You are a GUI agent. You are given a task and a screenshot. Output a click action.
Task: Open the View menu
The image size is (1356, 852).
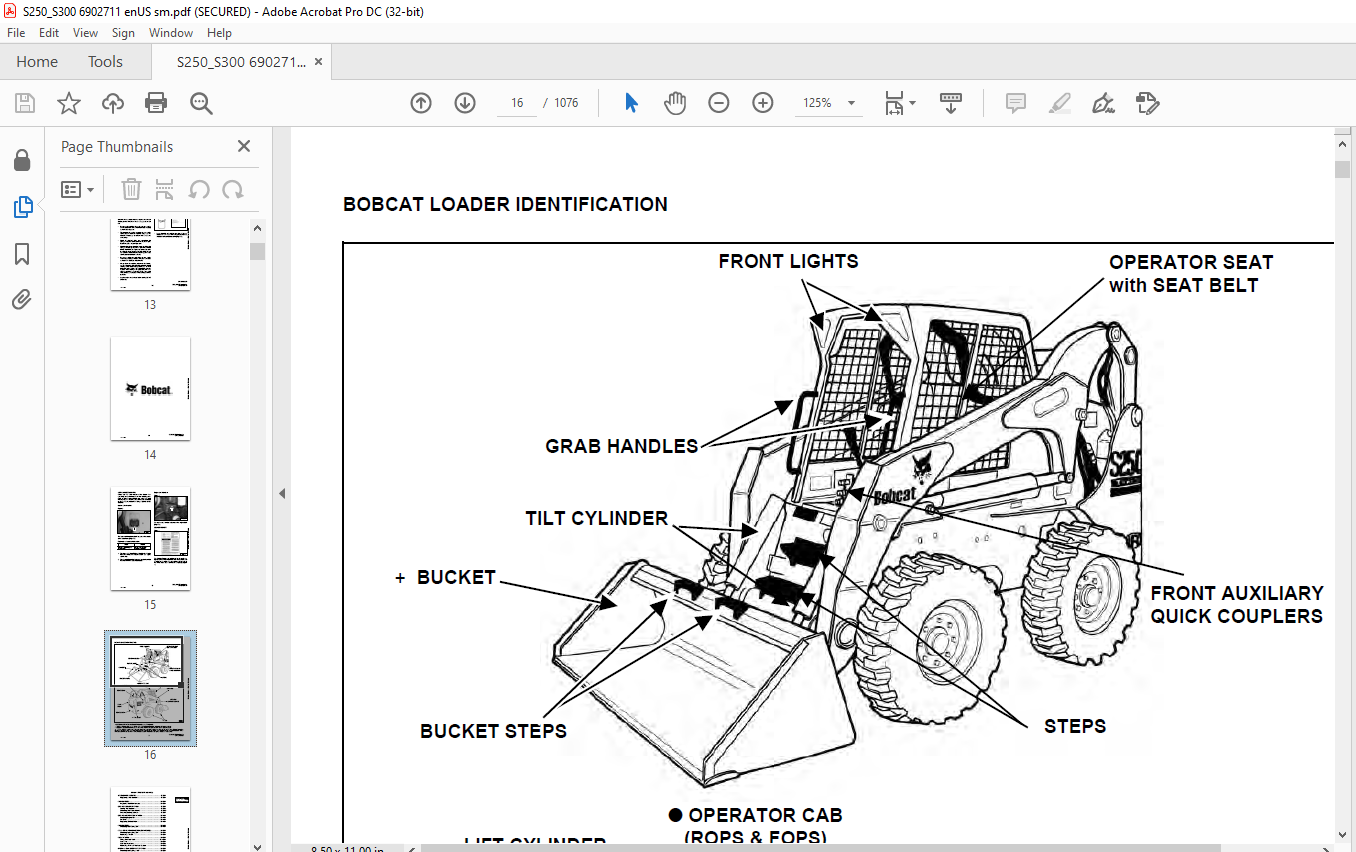(85, 33)
